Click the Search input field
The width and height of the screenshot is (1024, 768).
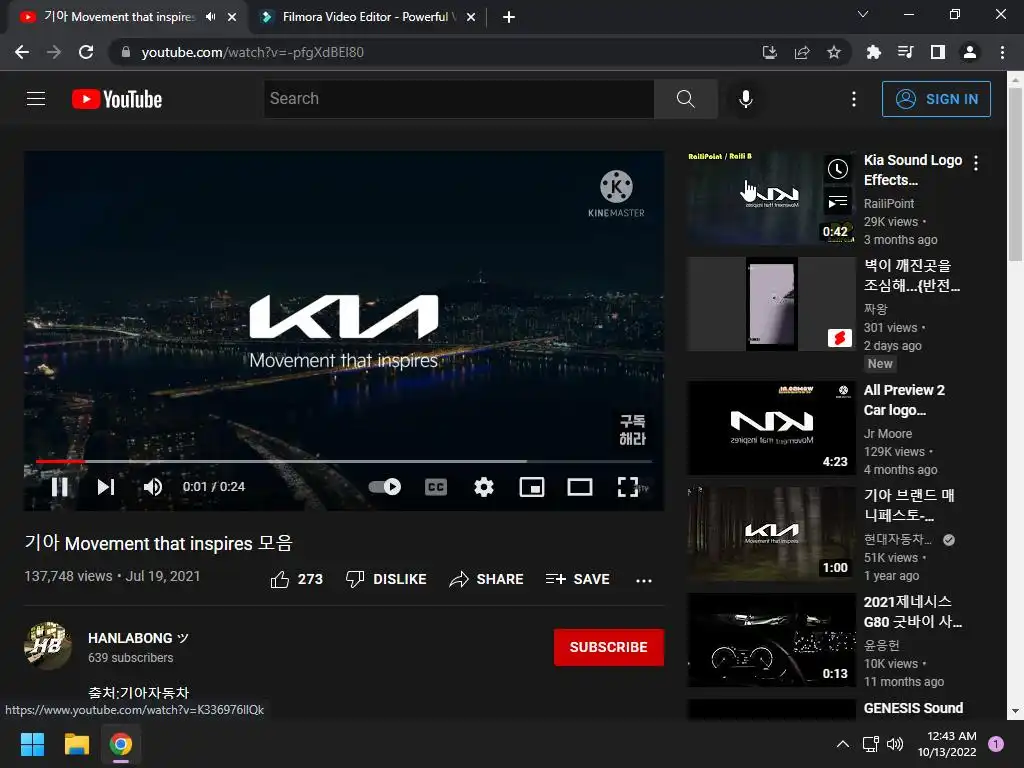point(459,99)
